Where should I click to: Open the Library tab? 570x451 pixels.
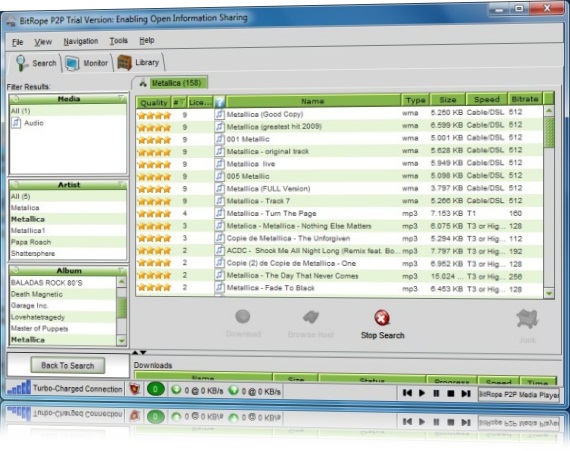tap(140, 63)
